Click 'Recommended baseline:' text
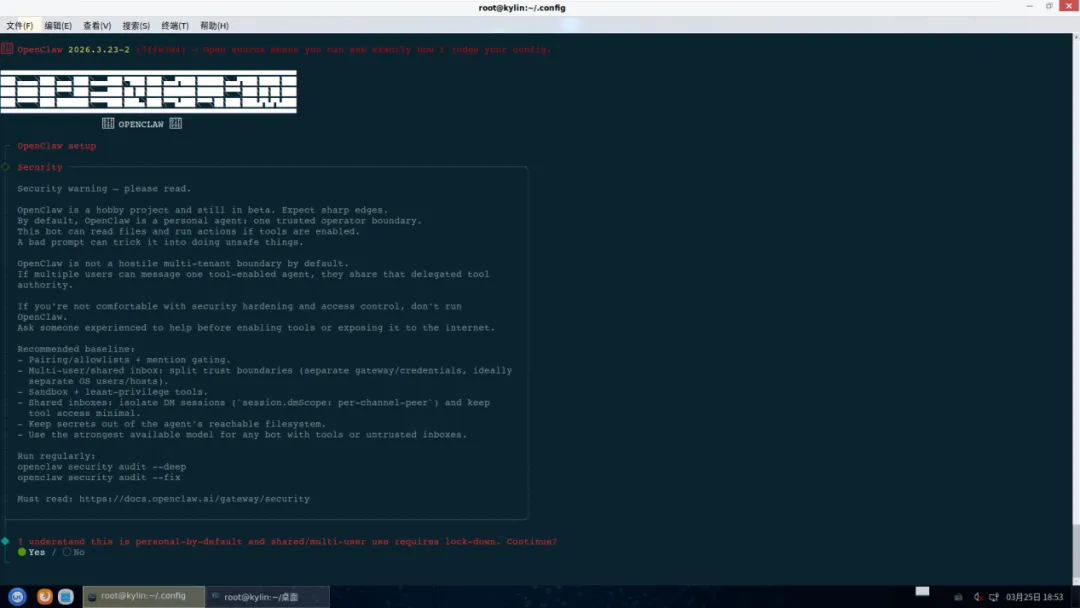 pyautogui.click(x=76, y=349)
